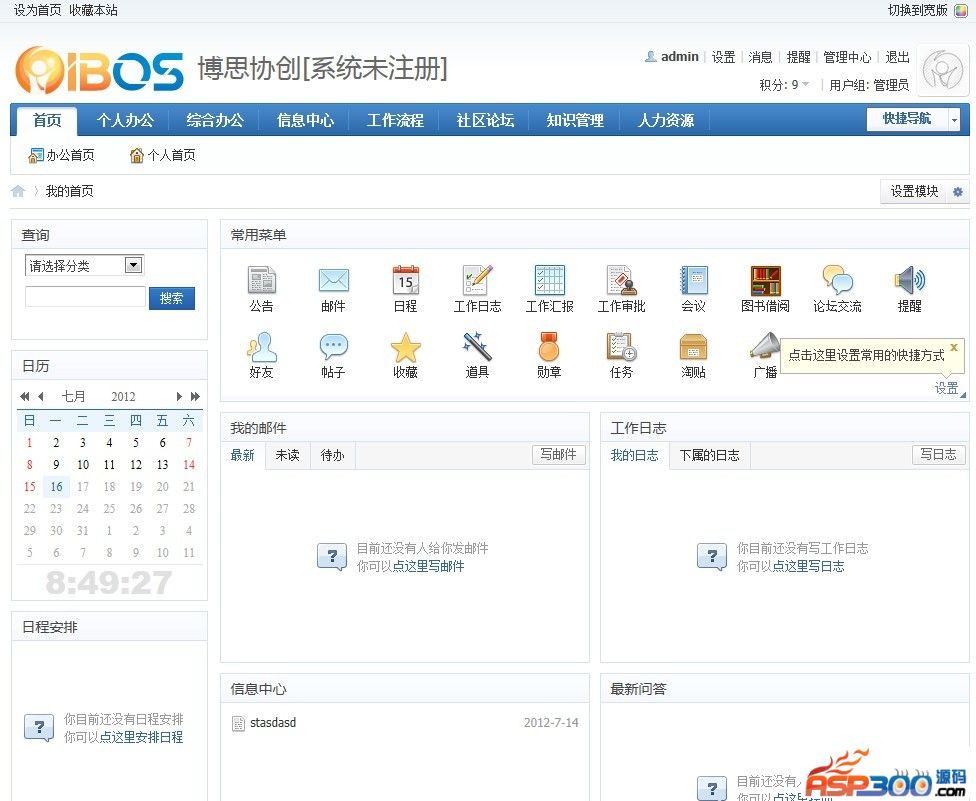The height and width of the screenshot is (801, 976).
Task: Select the 知识管理 navigation tab
Action: (x=575, y=120)
